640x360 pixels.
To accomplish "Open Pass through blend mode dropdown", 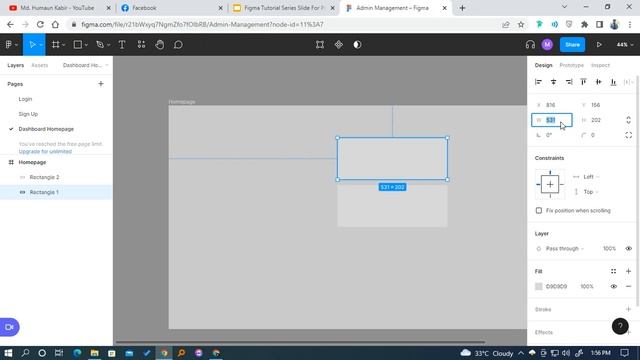I will 564,249.
